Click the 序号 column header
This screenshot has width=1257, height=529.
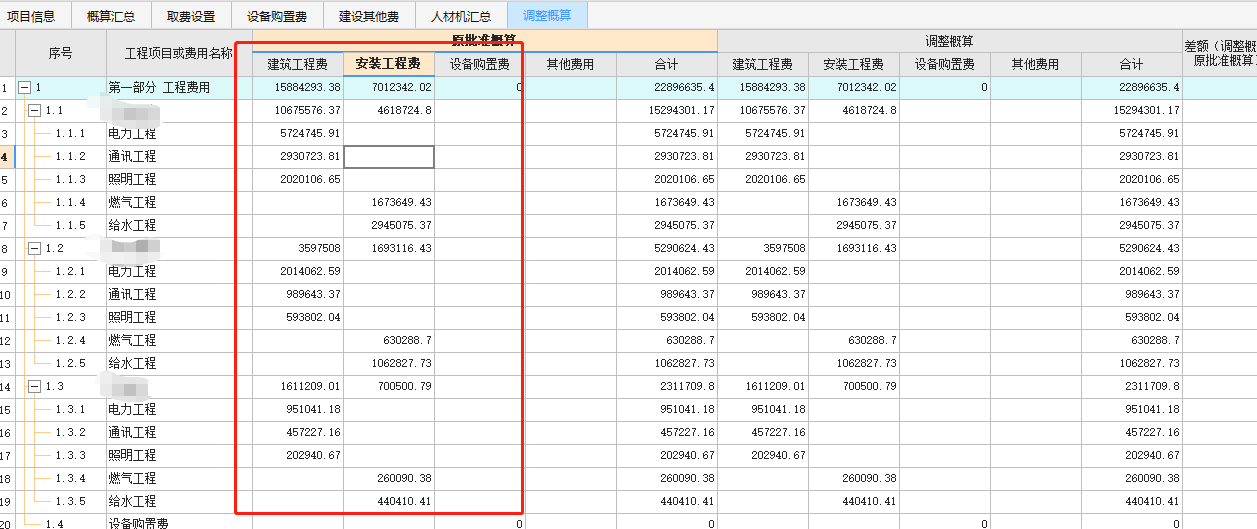pos(61,53)
